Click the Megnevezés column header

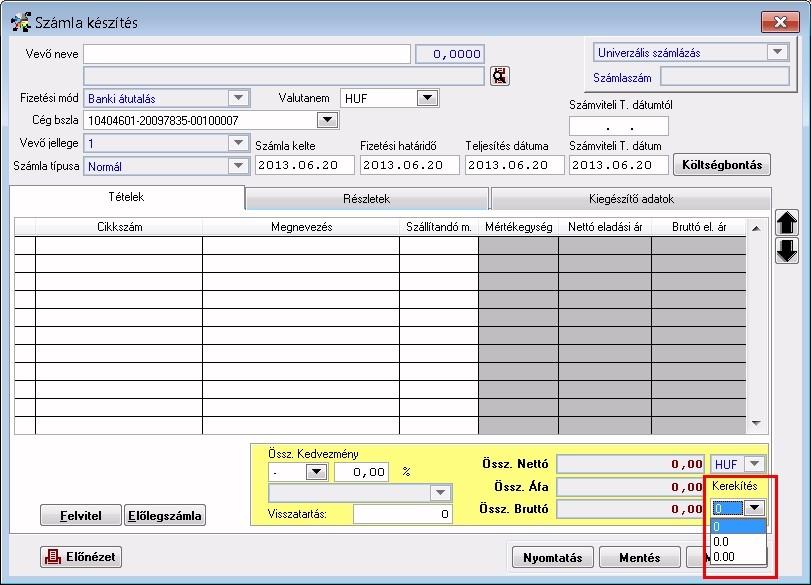point(301,227)
